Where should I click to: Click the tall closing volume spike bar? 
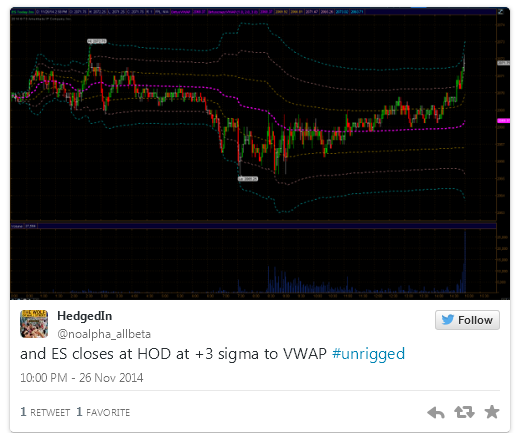coord(465,262)
